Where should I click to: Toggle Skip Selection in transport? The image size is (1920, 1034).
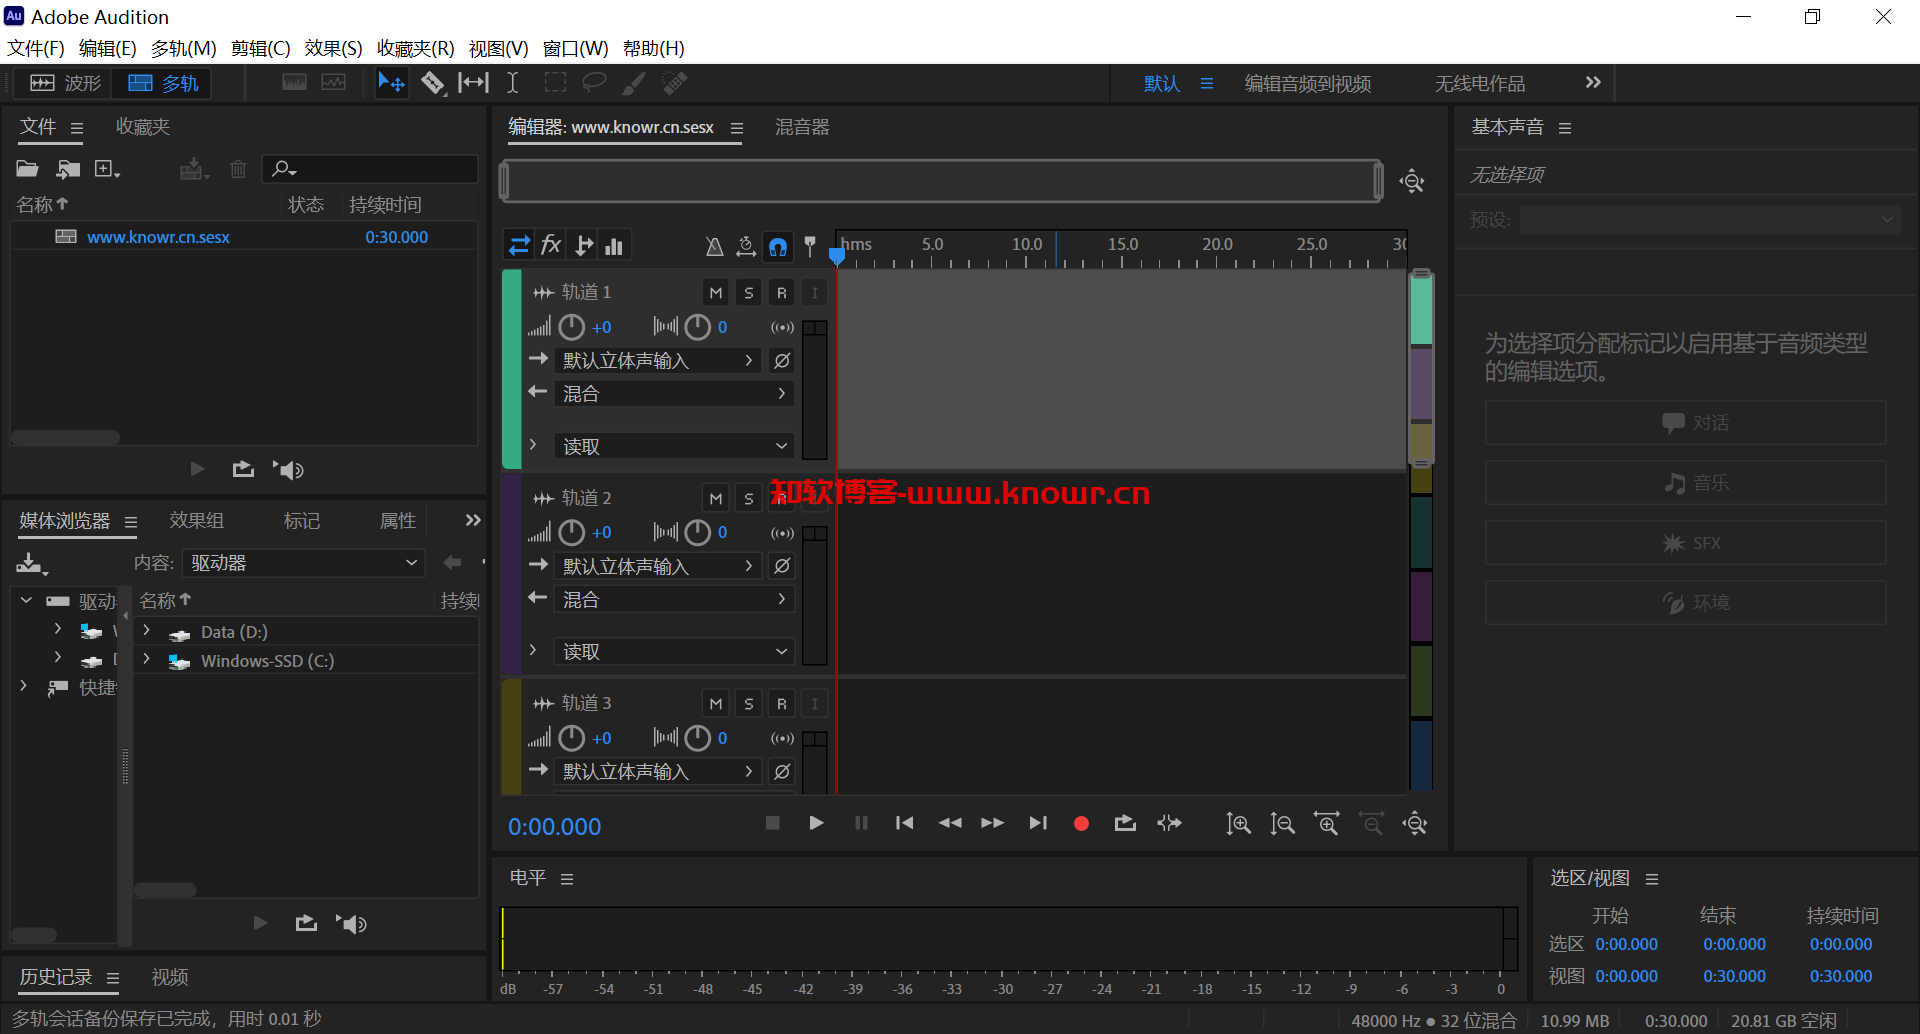pyautogui.click(x=1169, y=823)
